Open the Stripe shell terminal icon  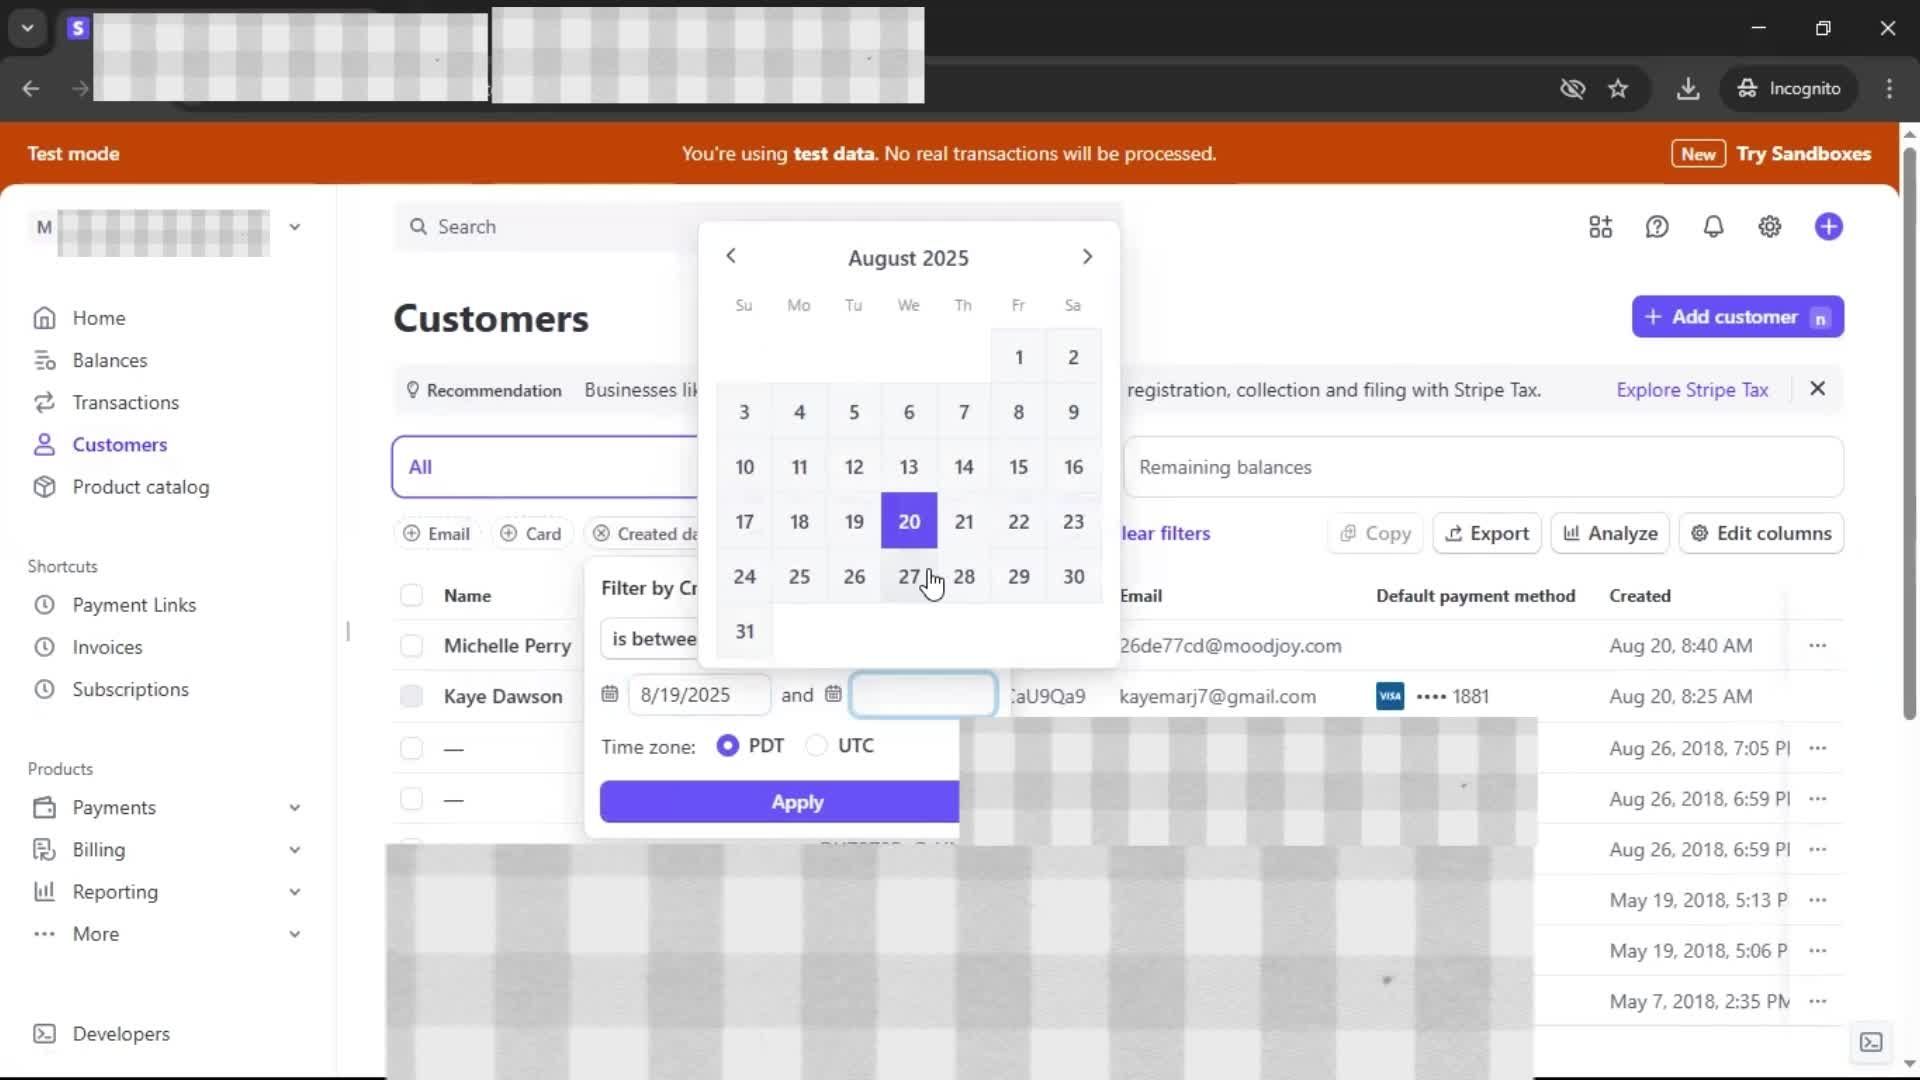tap(1870, 1042)
